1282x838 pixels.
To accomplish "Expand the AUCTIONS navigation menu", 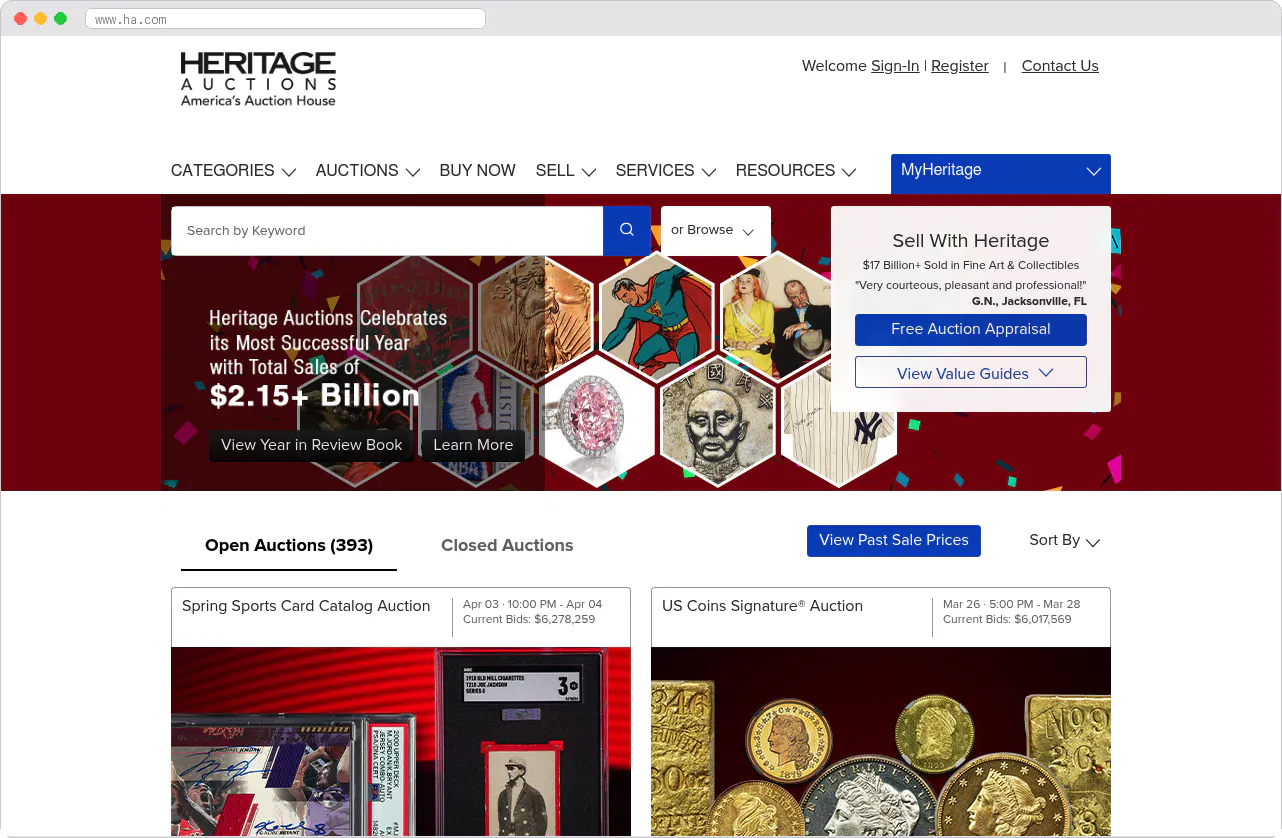I will point(367,171).
